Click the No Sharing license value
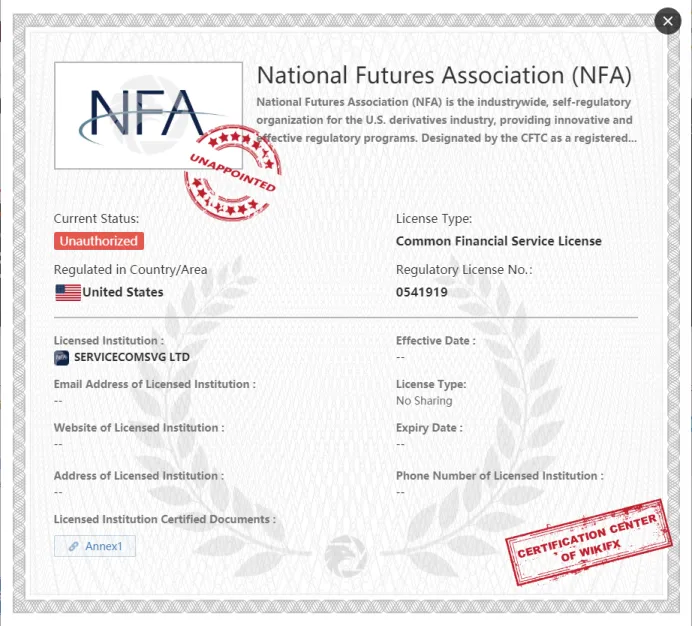 pos(424,401)
